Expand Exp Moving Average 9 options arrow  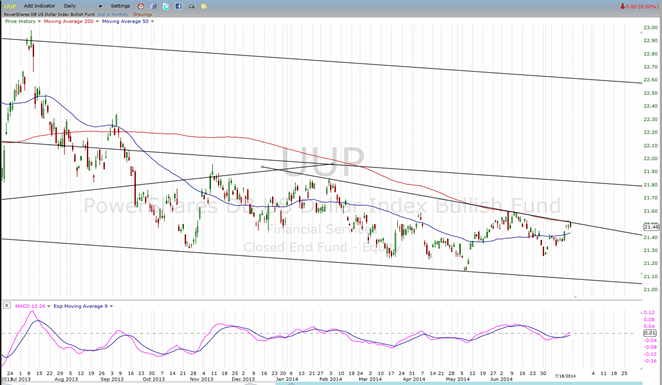tap(111, 306)
